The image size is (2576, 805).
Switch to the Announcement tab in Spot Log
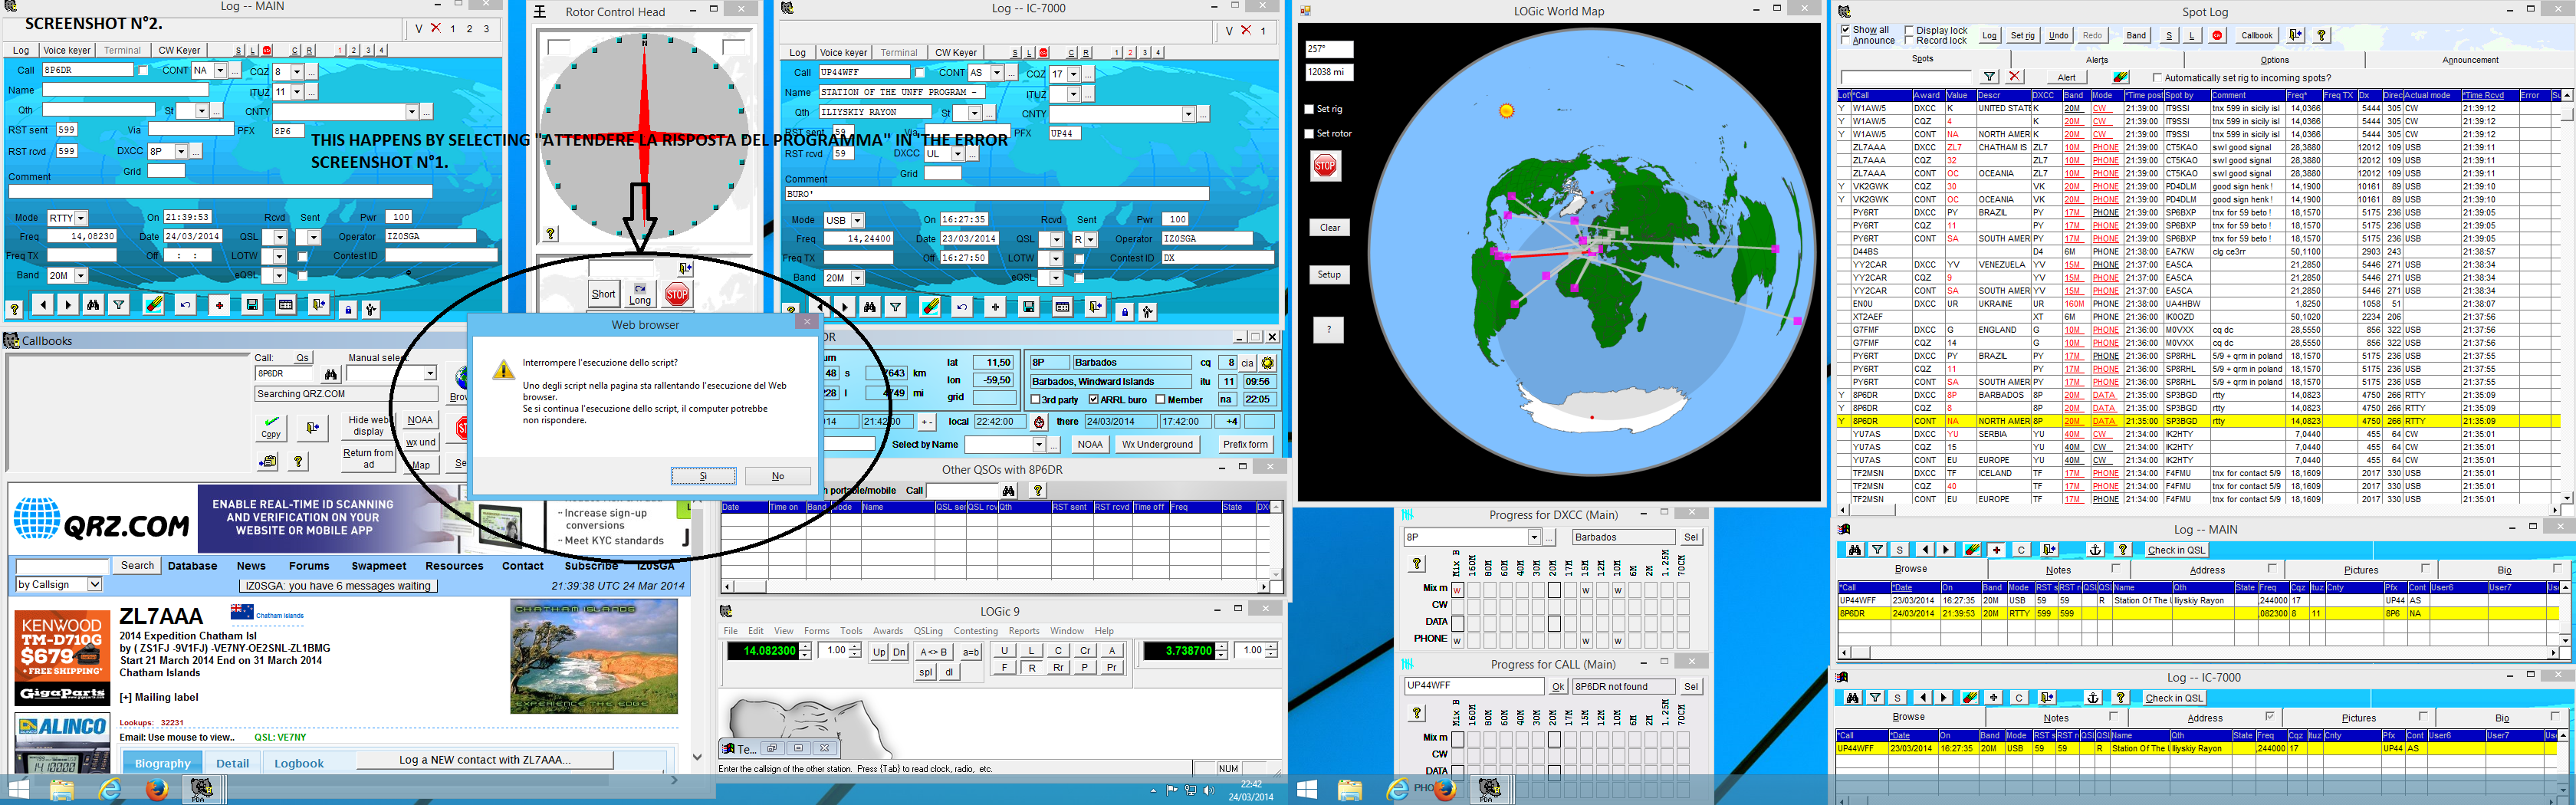[x=2470, y=60]
